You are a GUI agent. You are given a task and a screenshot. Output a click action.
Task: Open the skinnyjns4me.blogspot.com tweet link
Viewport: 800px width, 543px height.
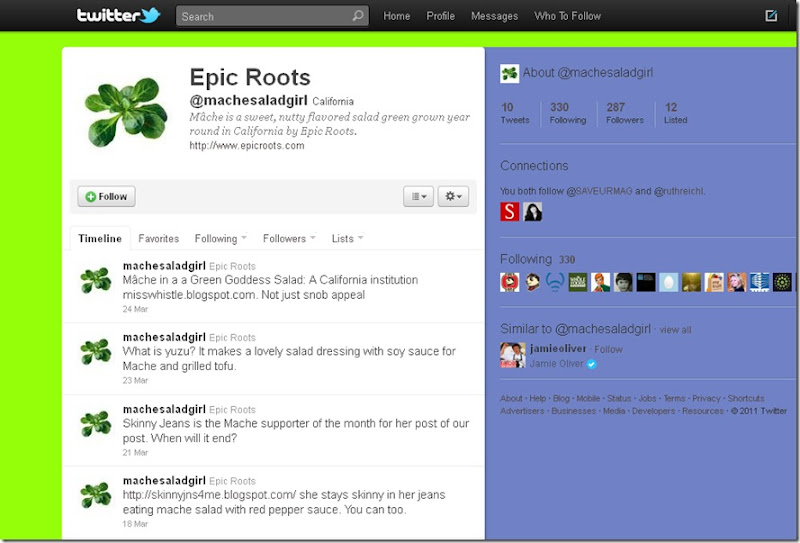(x=209, y=495)
